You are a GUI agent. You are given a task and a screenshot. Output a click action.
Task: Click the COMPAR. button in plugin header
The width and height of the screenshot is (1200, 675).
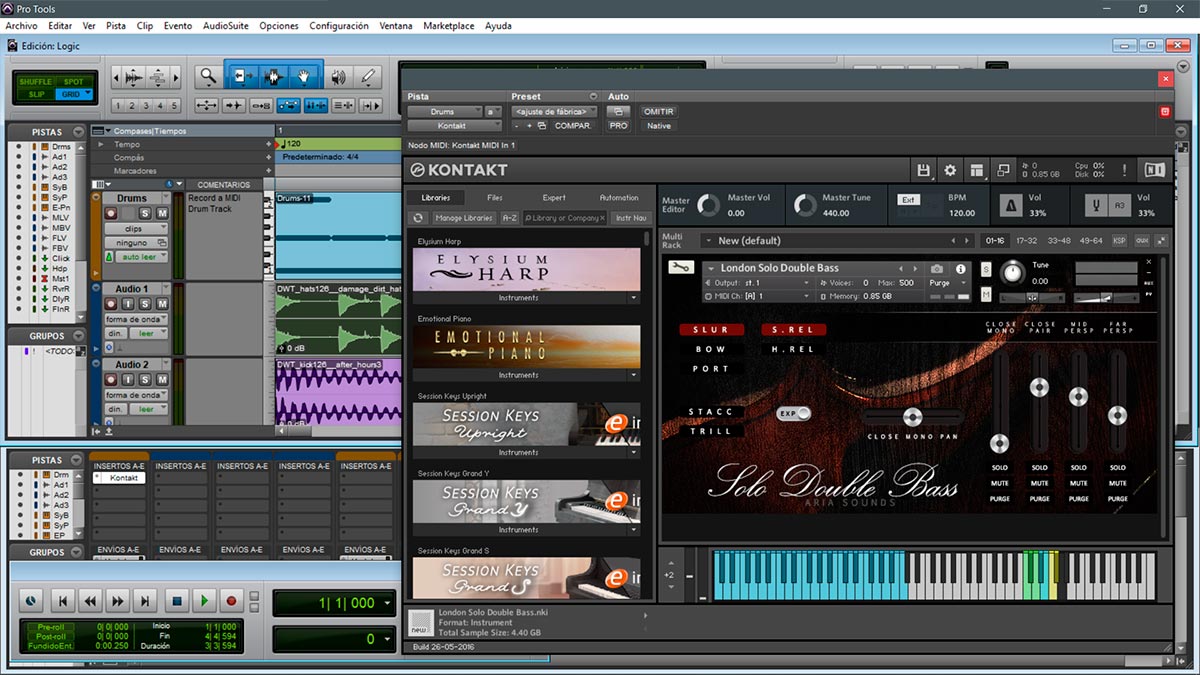[x=572, y=126]
